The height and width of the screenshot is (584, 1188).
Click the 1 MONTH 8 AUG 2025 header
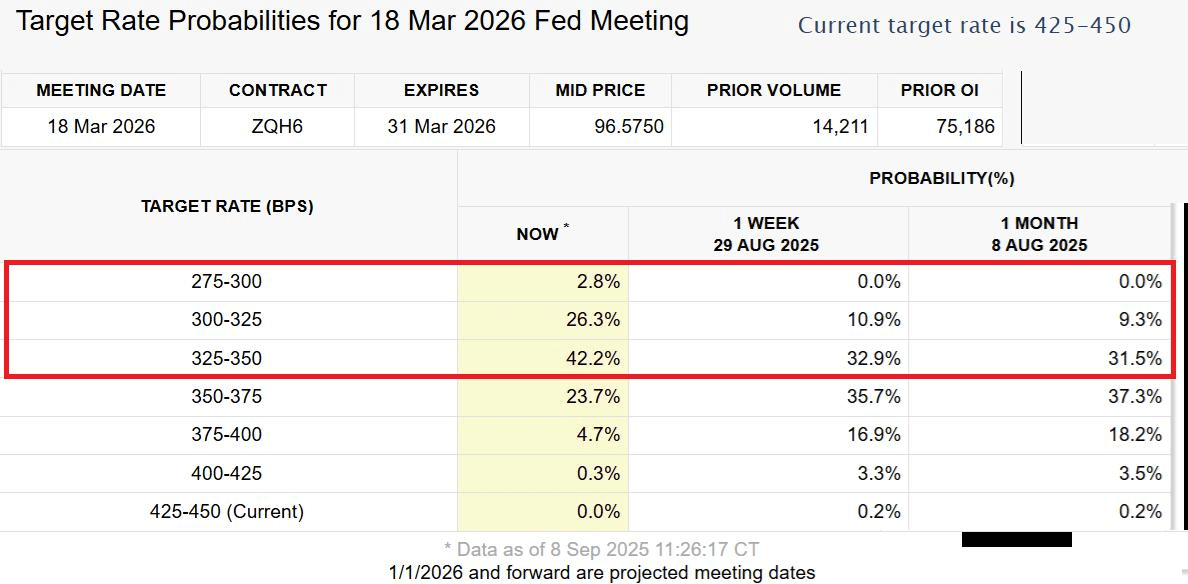1039,234
